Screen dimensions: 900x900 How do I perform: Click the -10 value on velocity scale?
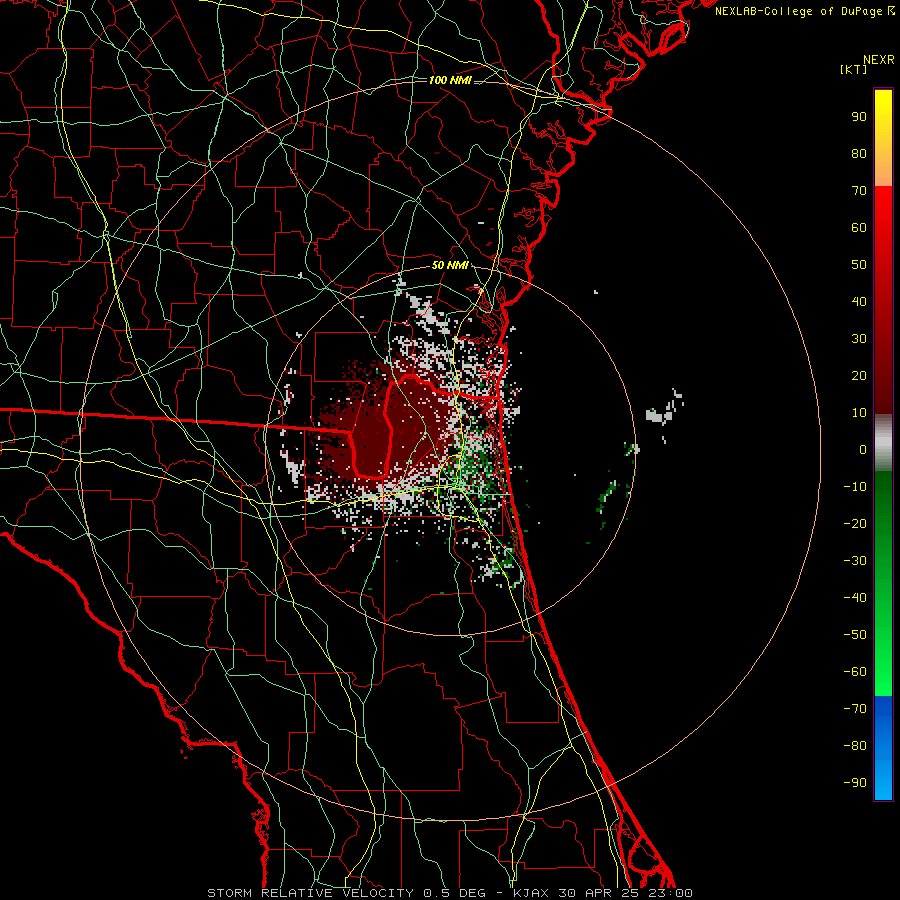click(855, 487)
